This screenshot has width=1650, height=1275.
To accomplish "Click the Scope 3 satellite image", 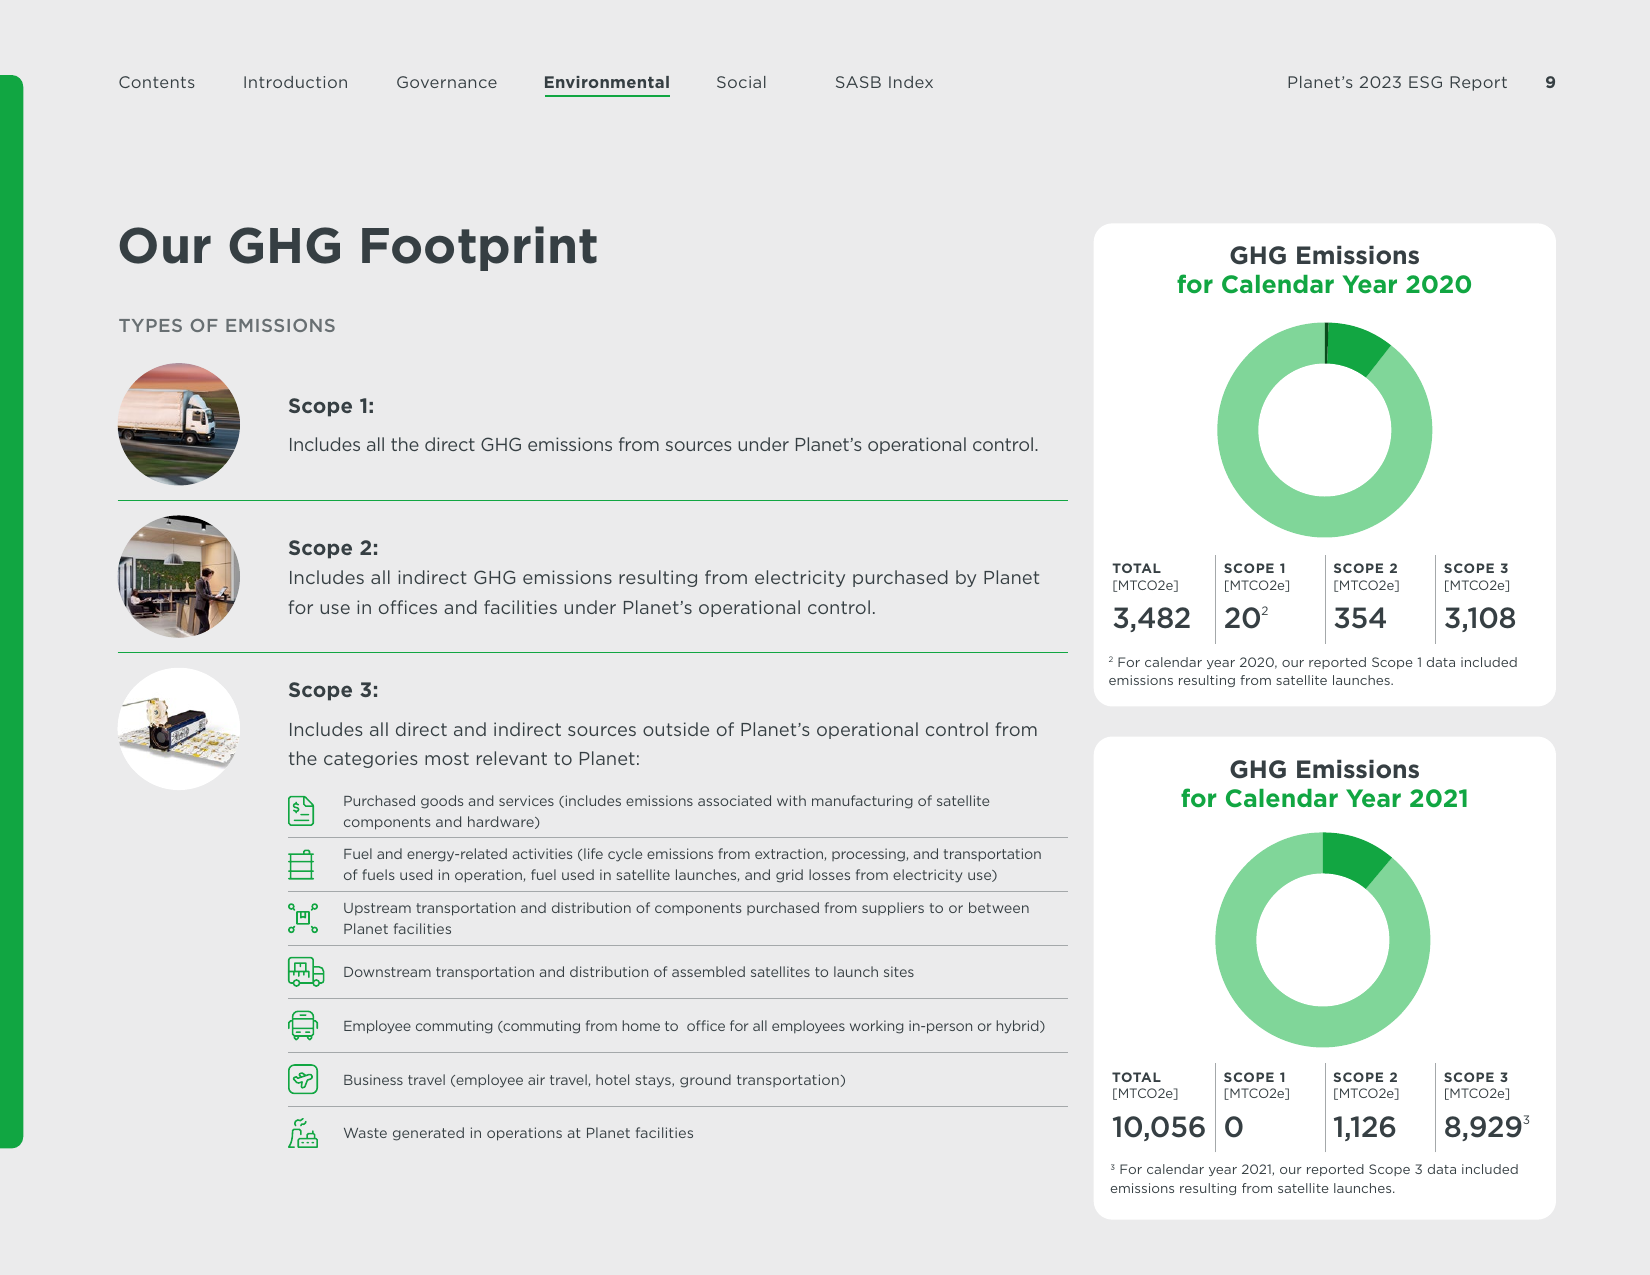I will [x=179, y=729].
